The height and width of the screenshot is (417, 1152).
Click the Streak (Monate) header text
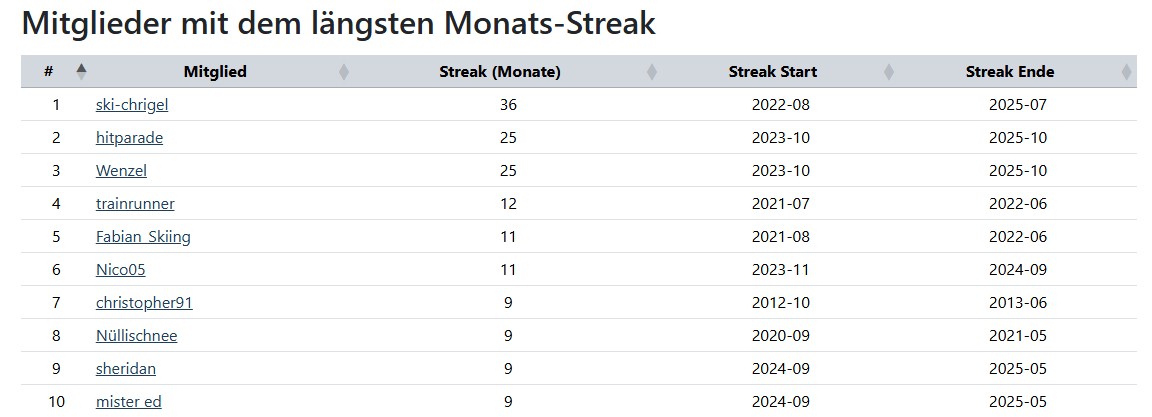[x=500, y=72]
